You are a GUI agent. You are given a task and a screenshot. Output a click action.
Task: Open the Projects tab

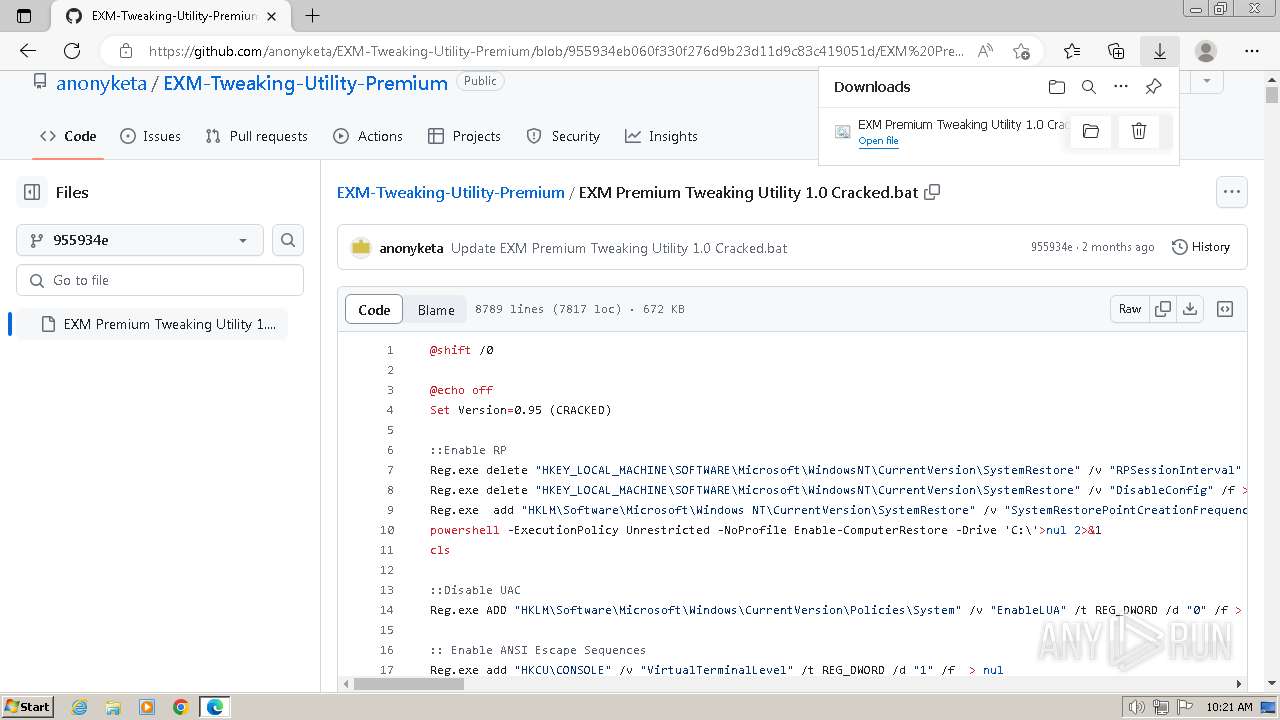pos(464,136)
